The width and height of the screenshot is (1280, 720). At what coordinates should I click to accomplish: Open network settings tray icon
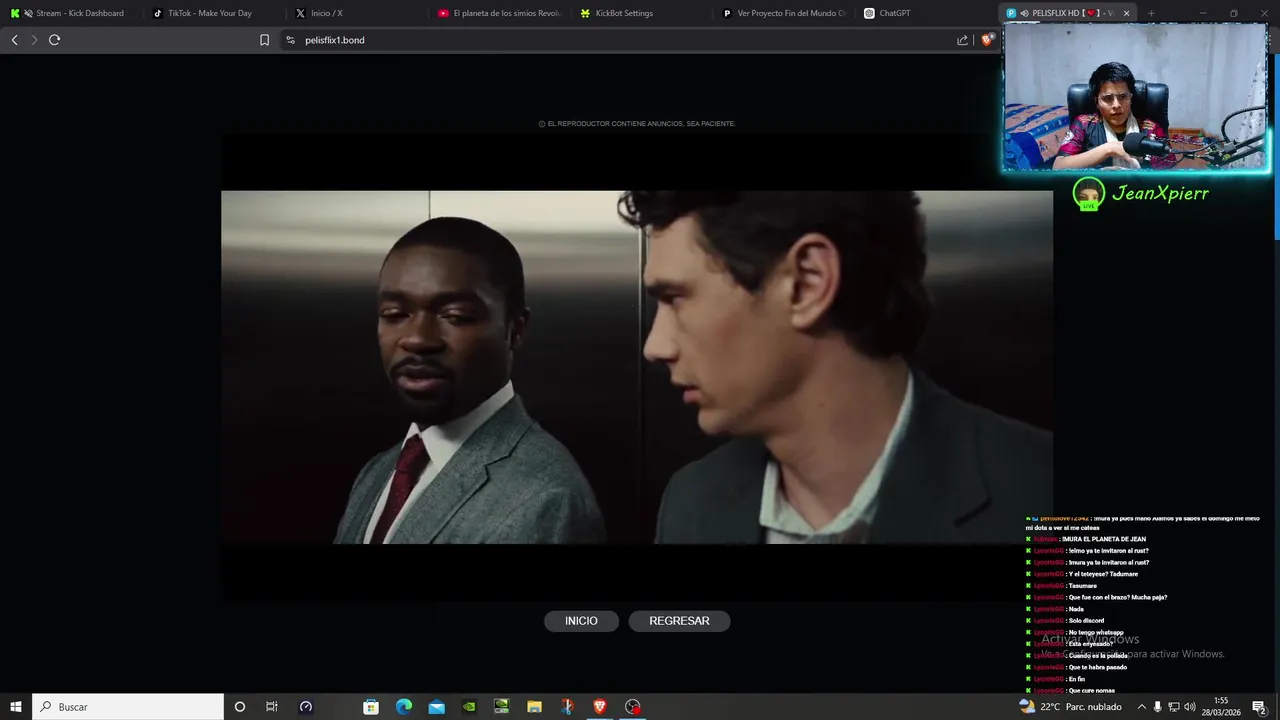[x=1174, y=707]
